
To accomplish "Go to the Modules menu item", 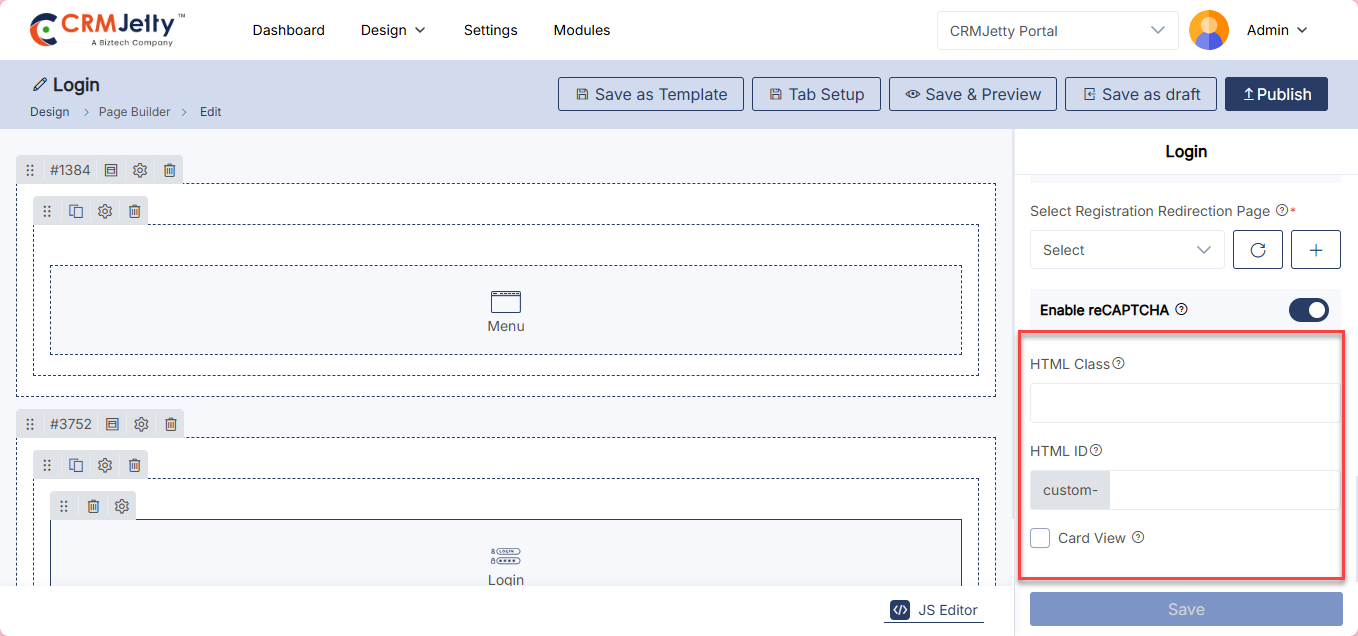I will (582, 30).
